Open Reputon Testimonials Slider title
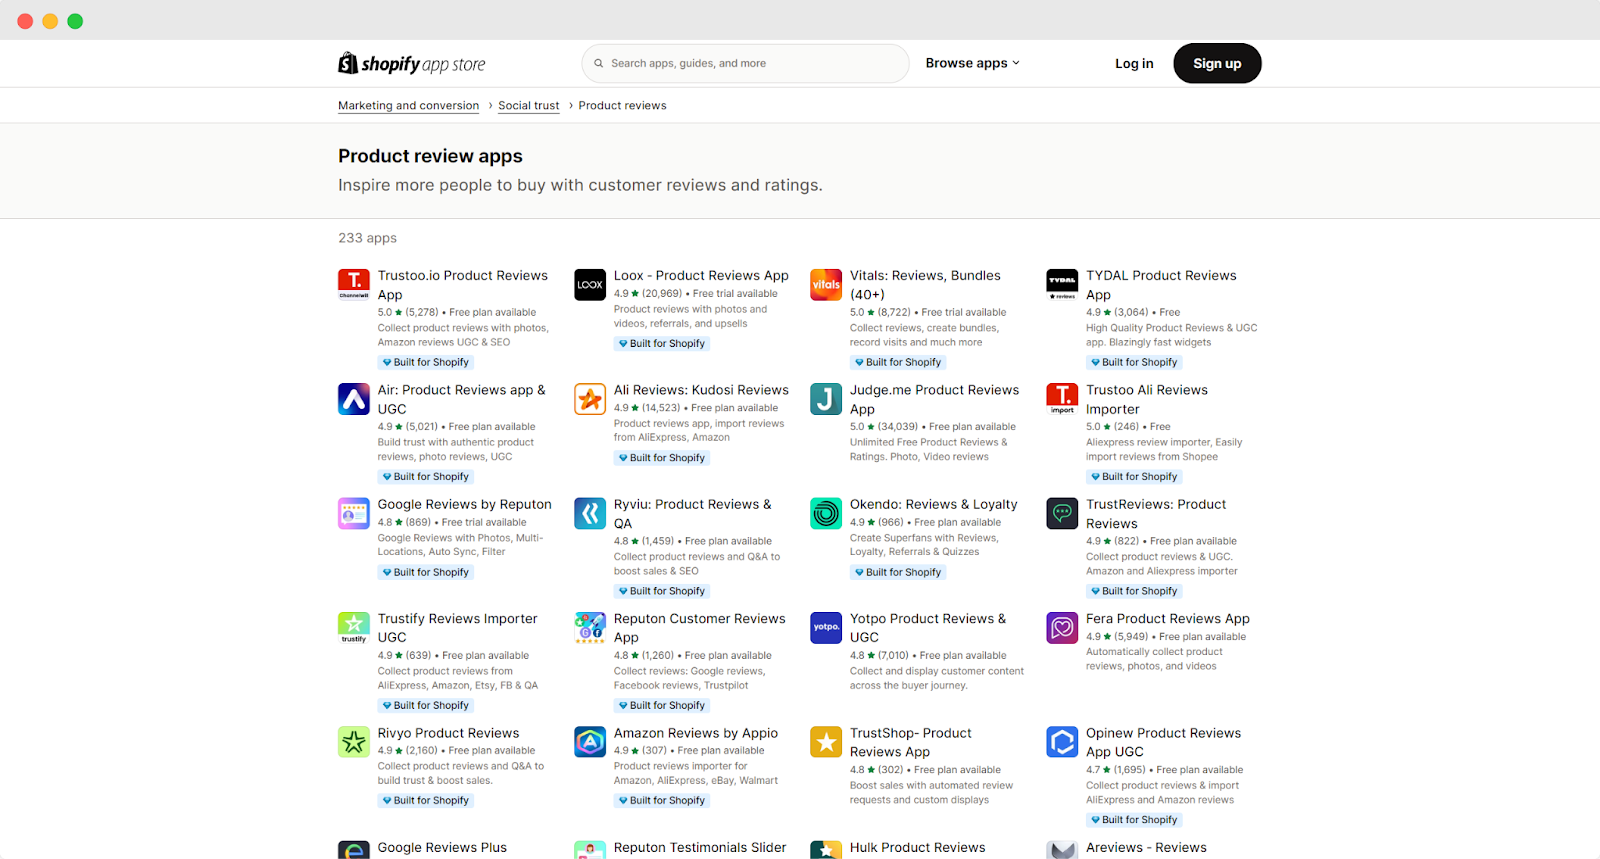Screen dimensions: 1600x859 pyautogui.click(x=700, y=847)
